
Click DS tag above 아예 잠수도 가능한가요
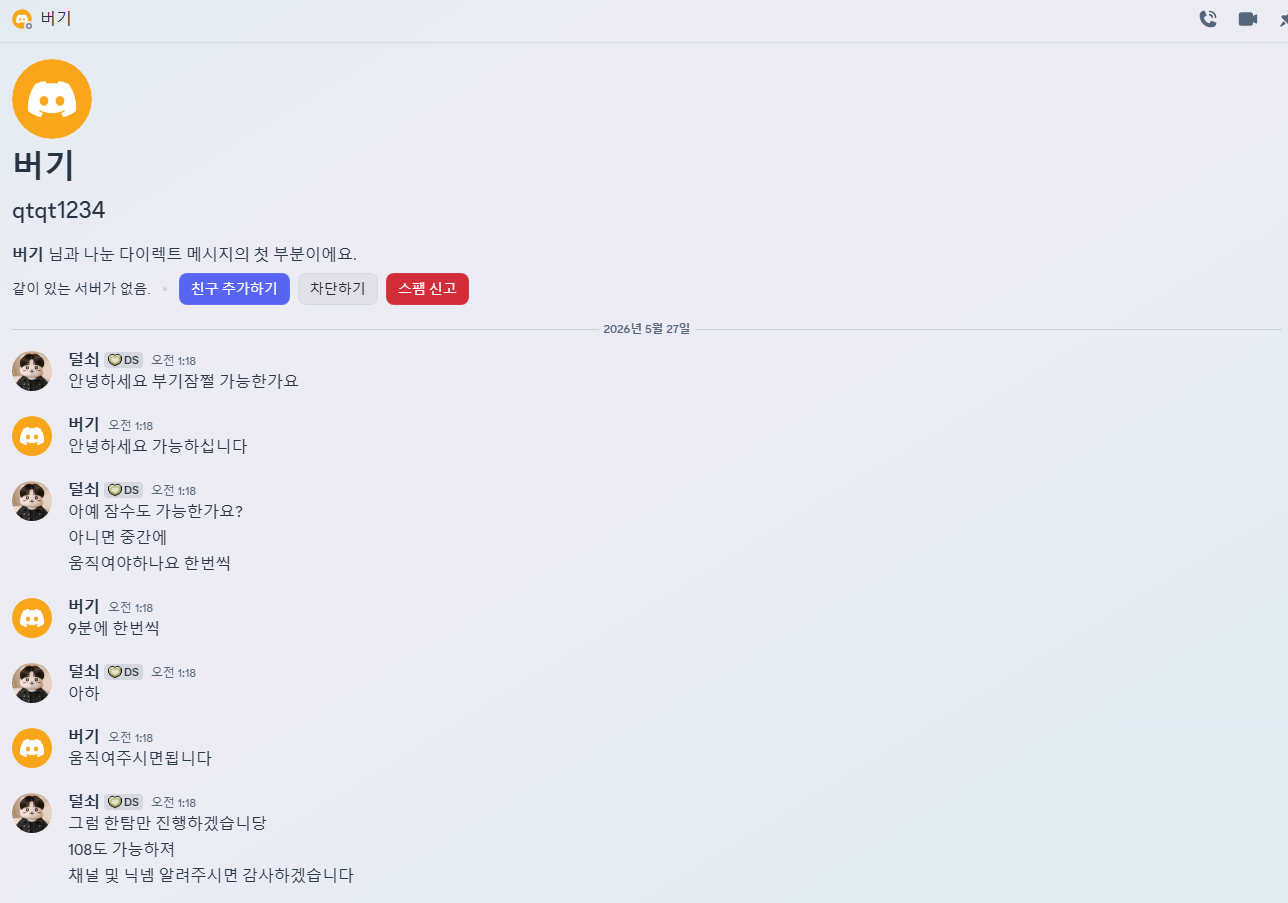124,490
